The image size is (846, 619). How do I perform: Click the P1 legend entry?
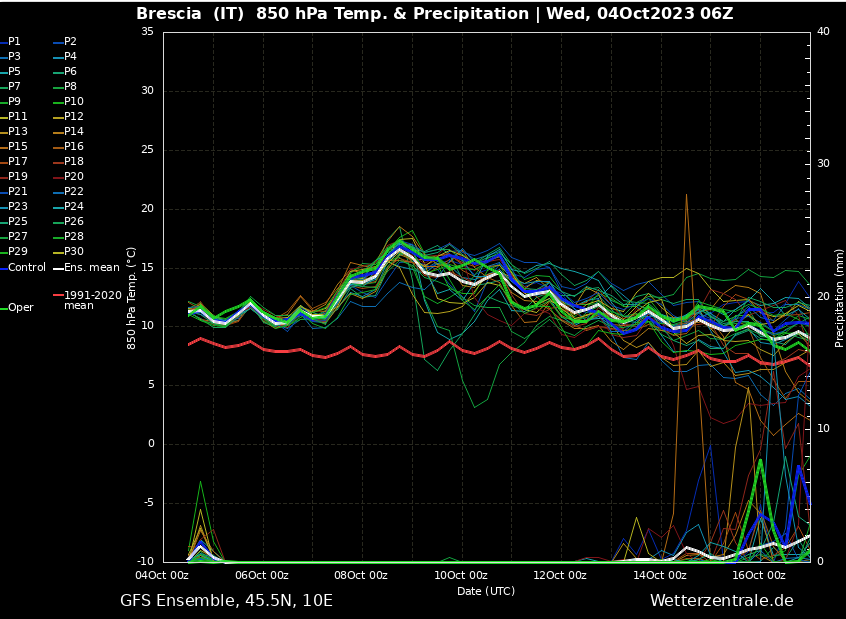10,42
